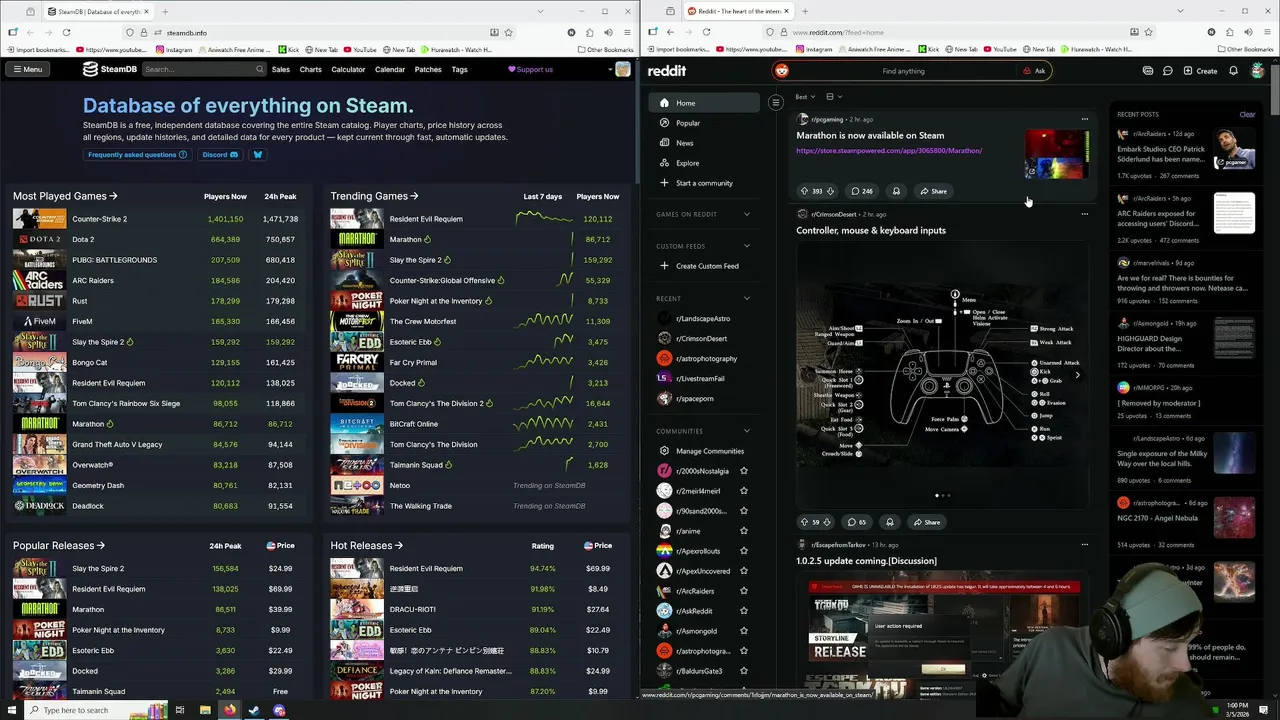Click the Create post button on Reddit
Image resolution: width=1280 pixels, height=720 pixels.
(x=1200, y=71)
